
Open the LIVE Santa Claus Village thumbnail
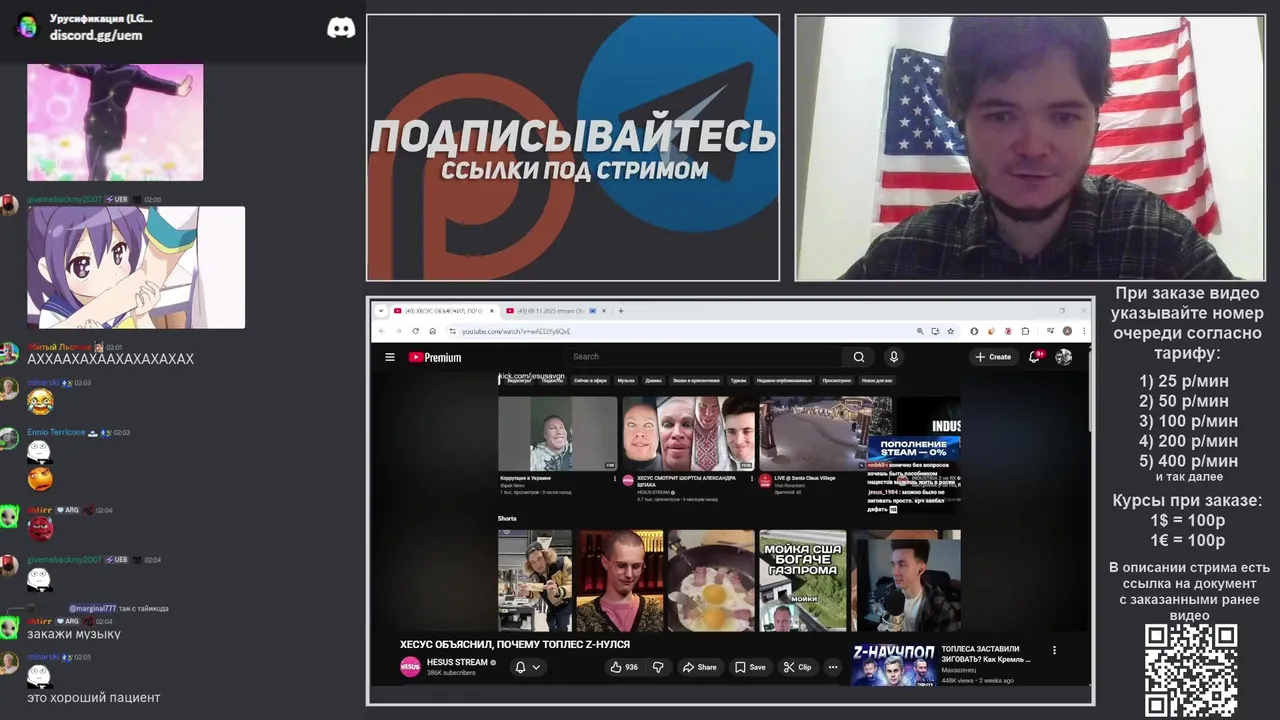(x=826, y=433)
